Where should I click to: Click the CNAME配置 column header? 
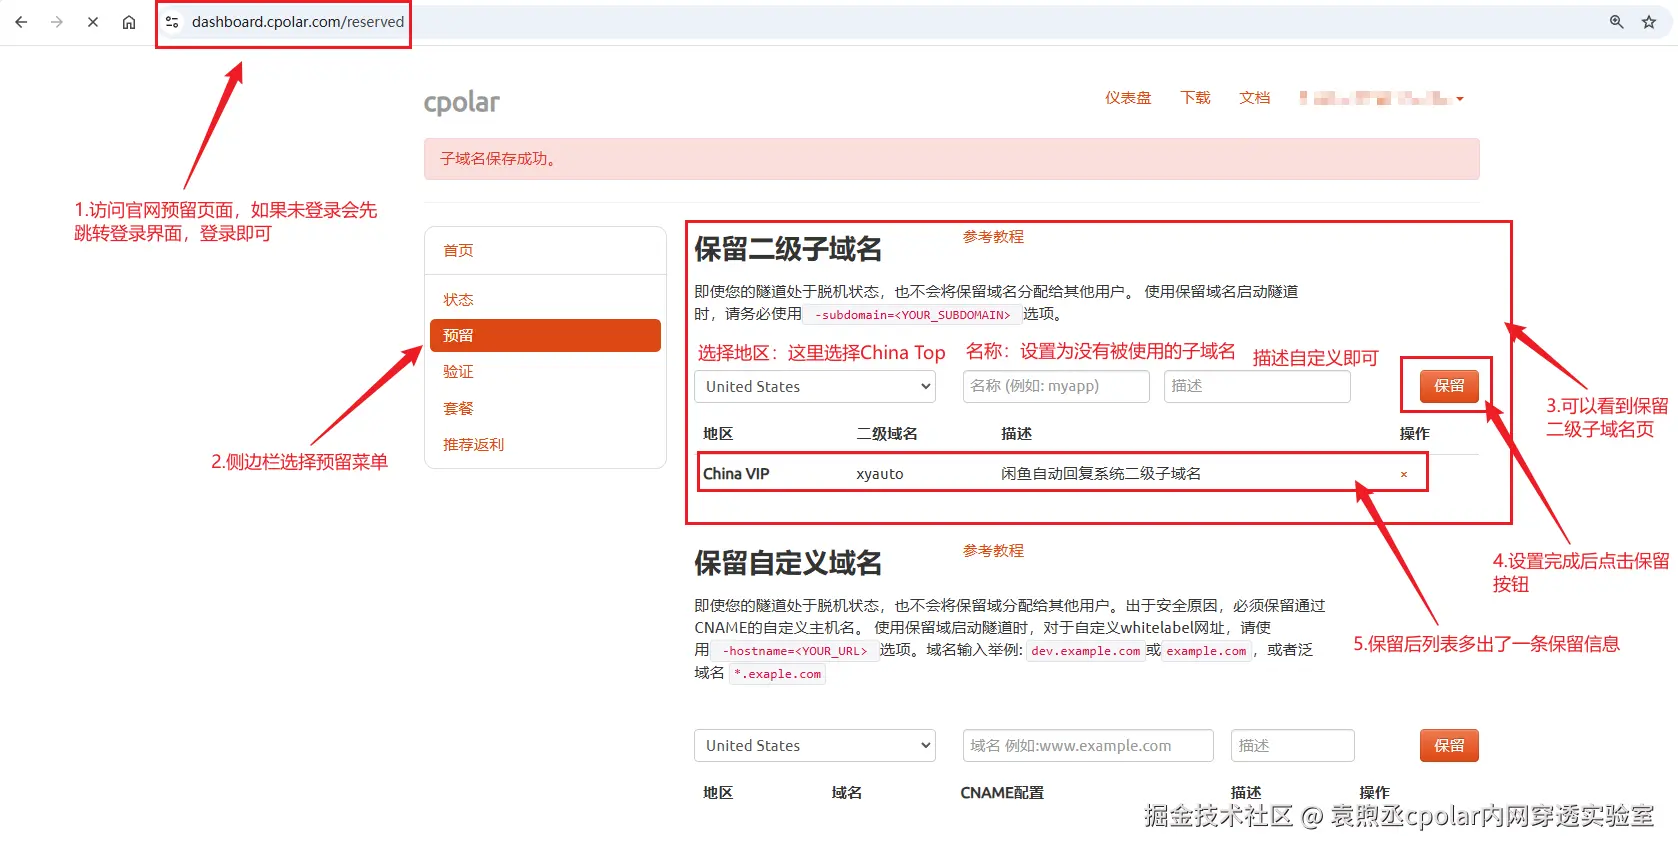[x=1002, y=793]
